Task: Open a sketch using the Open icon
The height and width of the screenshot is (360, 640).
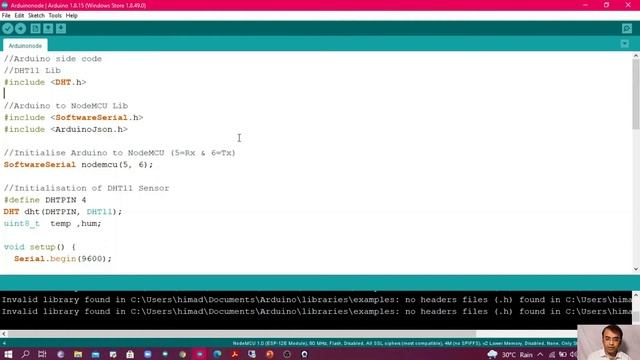Action: coord(48,29)
